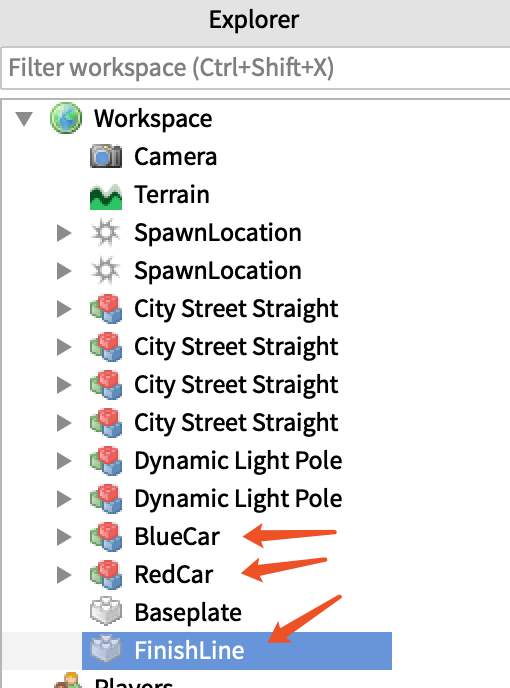
Task: Click the green Terrain icon
Action: [x=106, y=196]
